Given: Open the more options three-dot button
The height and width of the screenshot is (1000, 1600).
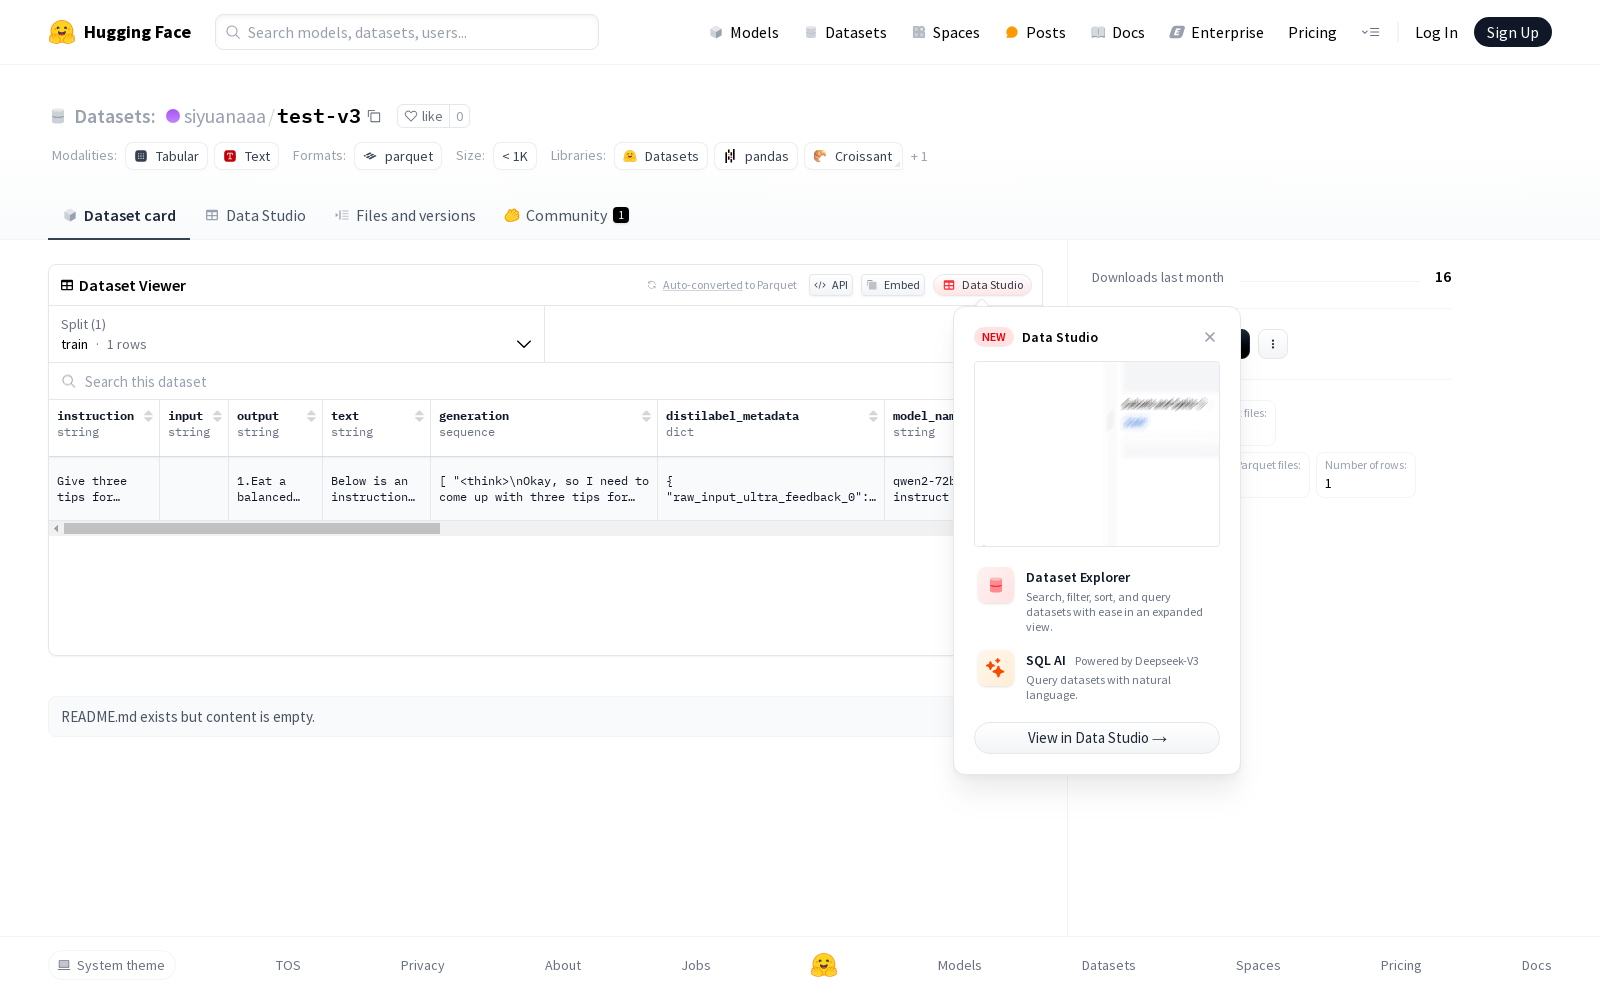Looking at the screenshot, I should pos(1272,344).
